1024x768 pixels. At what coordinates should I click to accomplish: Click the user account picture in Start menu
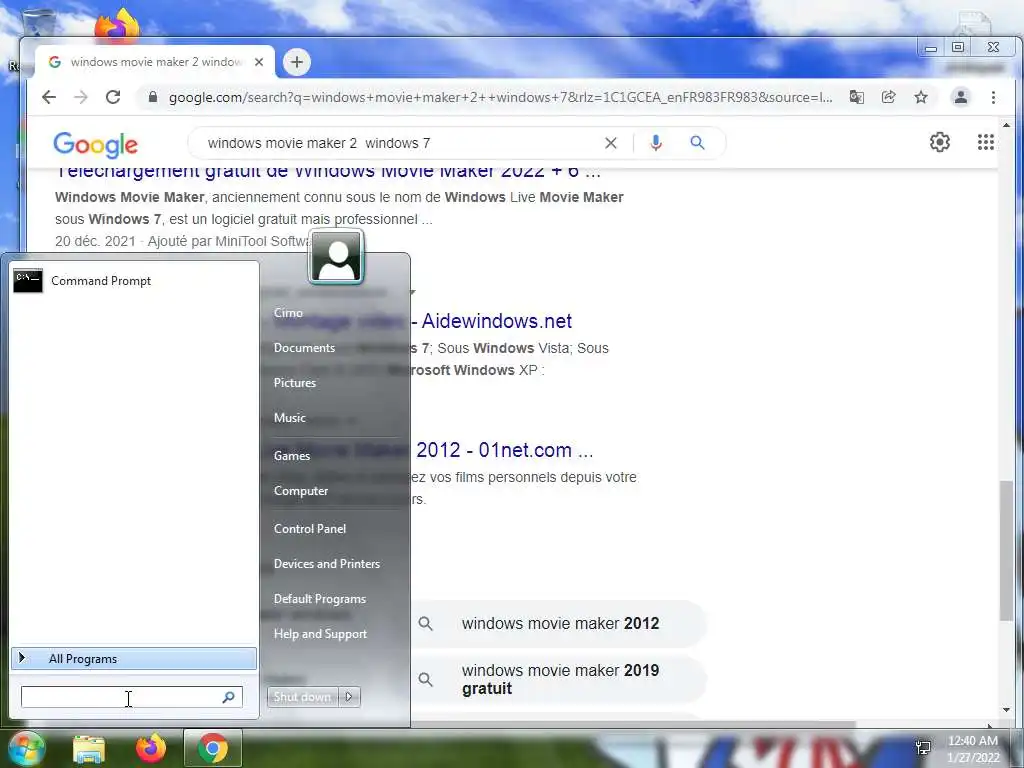pos(336,257)
